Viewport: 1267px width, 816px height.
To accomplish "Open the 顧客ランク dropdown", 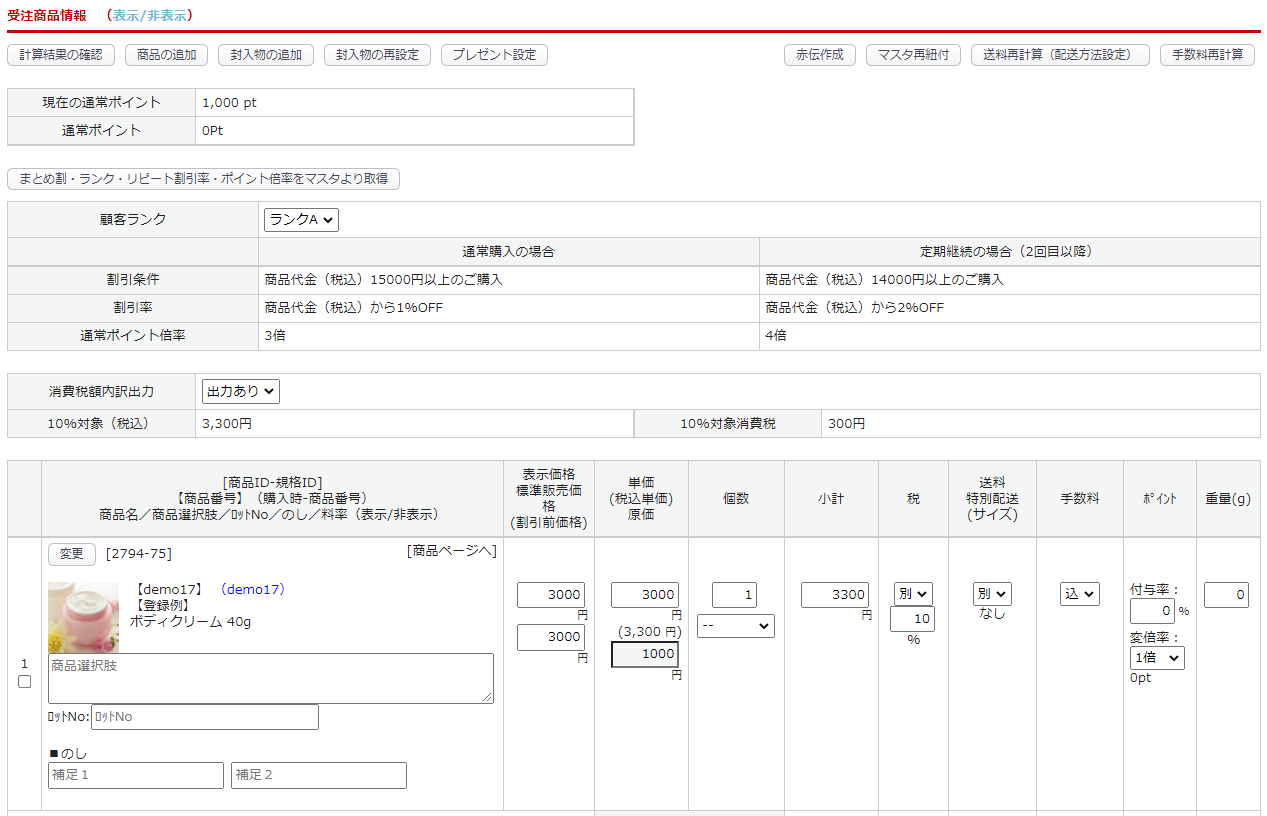I will [x=301, y=220].
